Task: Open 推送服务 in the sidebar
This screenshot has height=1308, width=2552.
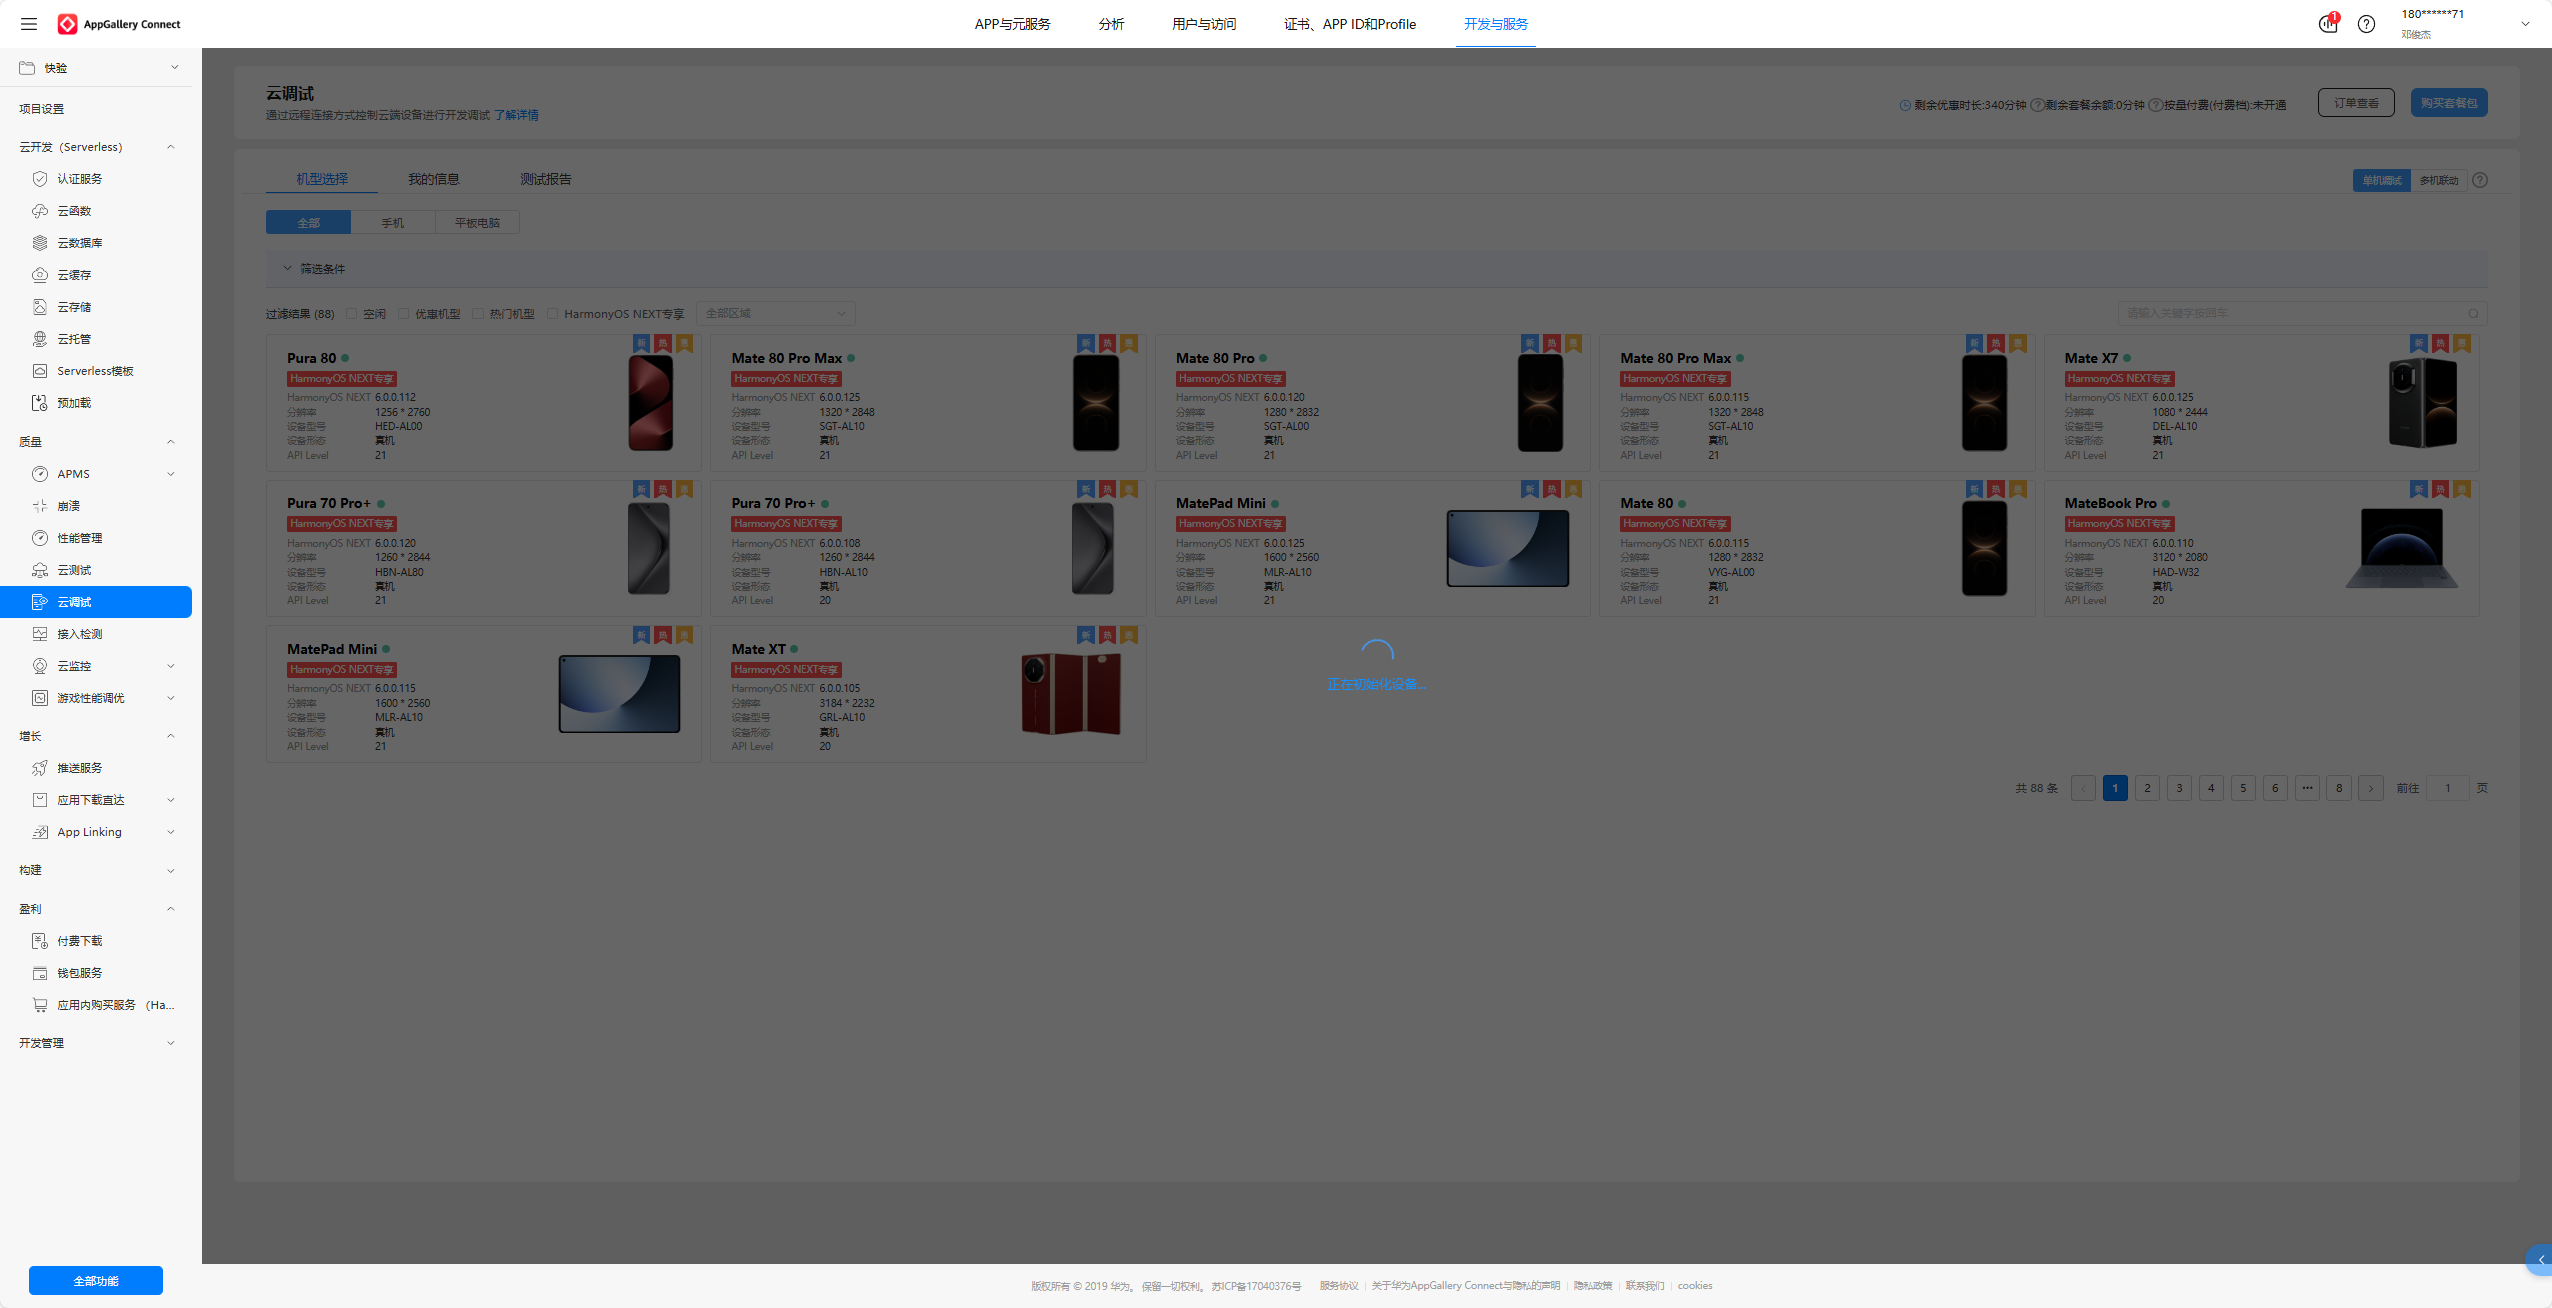Action: [79, 768]
